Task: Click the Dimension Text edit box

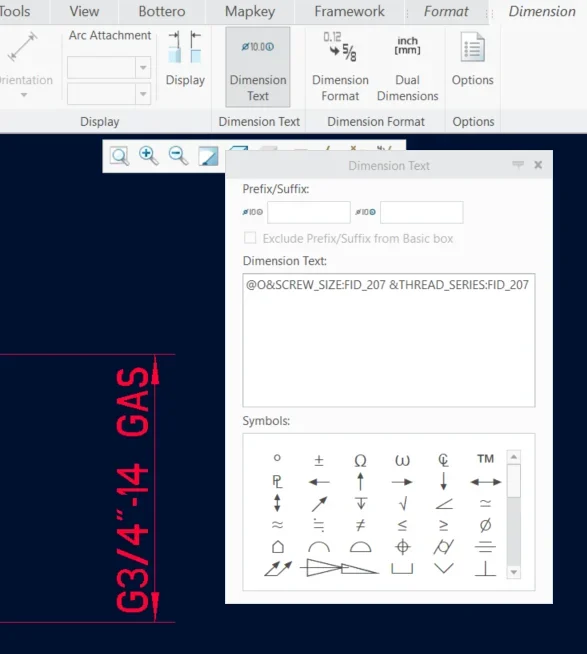Action: pyautogui.click(x=389, y=340)
